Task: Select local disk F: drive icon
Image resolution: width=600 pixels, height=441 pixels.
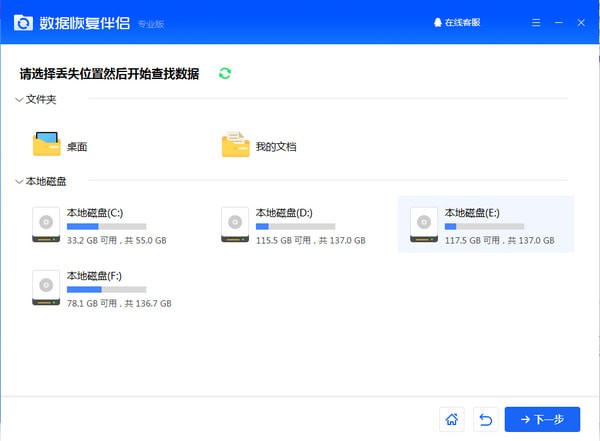Action: point(46,285)
